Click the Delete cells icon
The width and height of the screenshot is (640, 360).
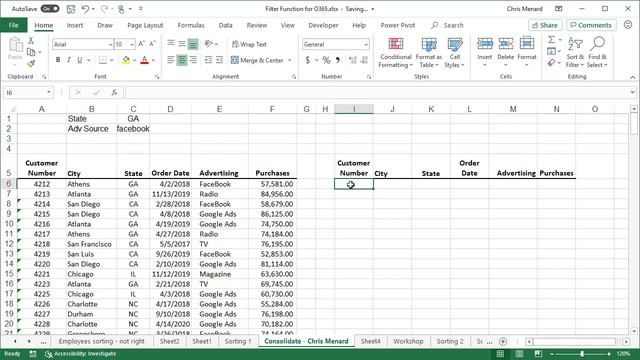(x=505, y=44)
